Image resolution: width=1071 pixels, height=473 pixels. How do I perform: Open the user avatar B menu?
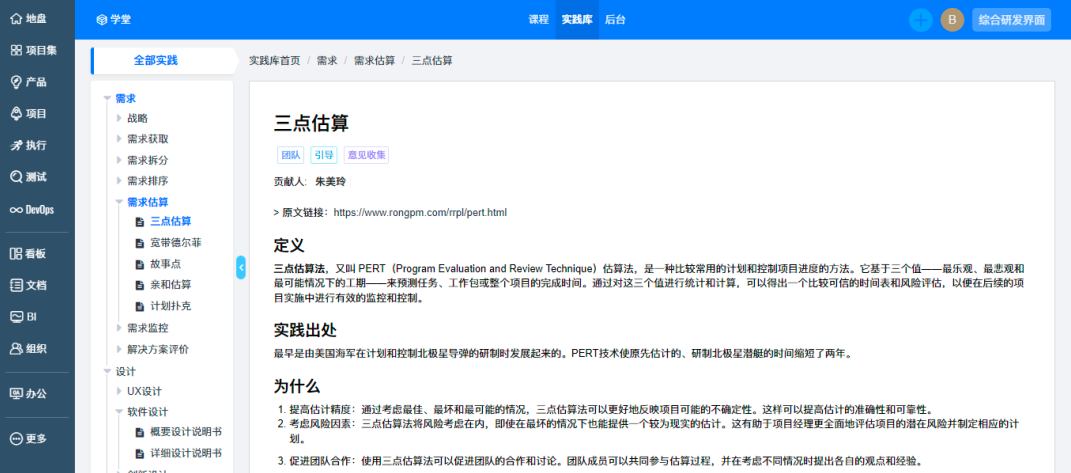(952, 20)
